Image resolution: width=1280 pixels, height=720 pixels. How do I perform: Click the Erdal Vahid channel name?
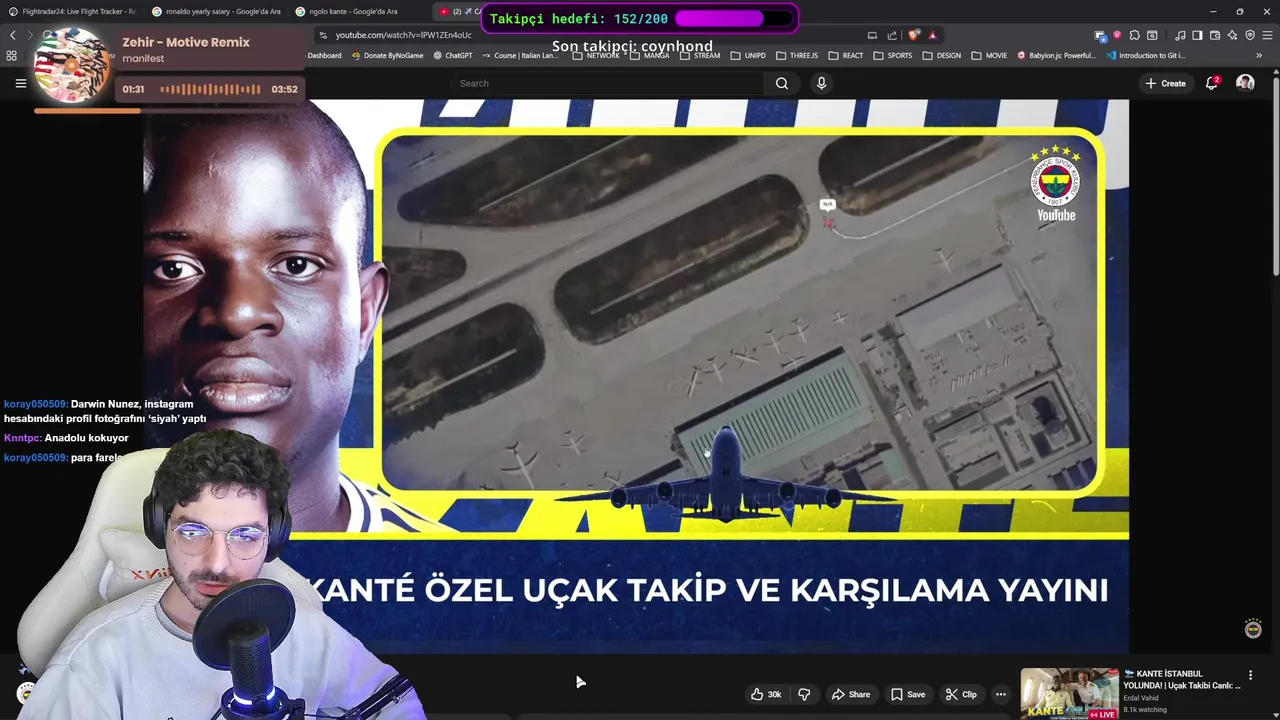tap(1143, 698)
